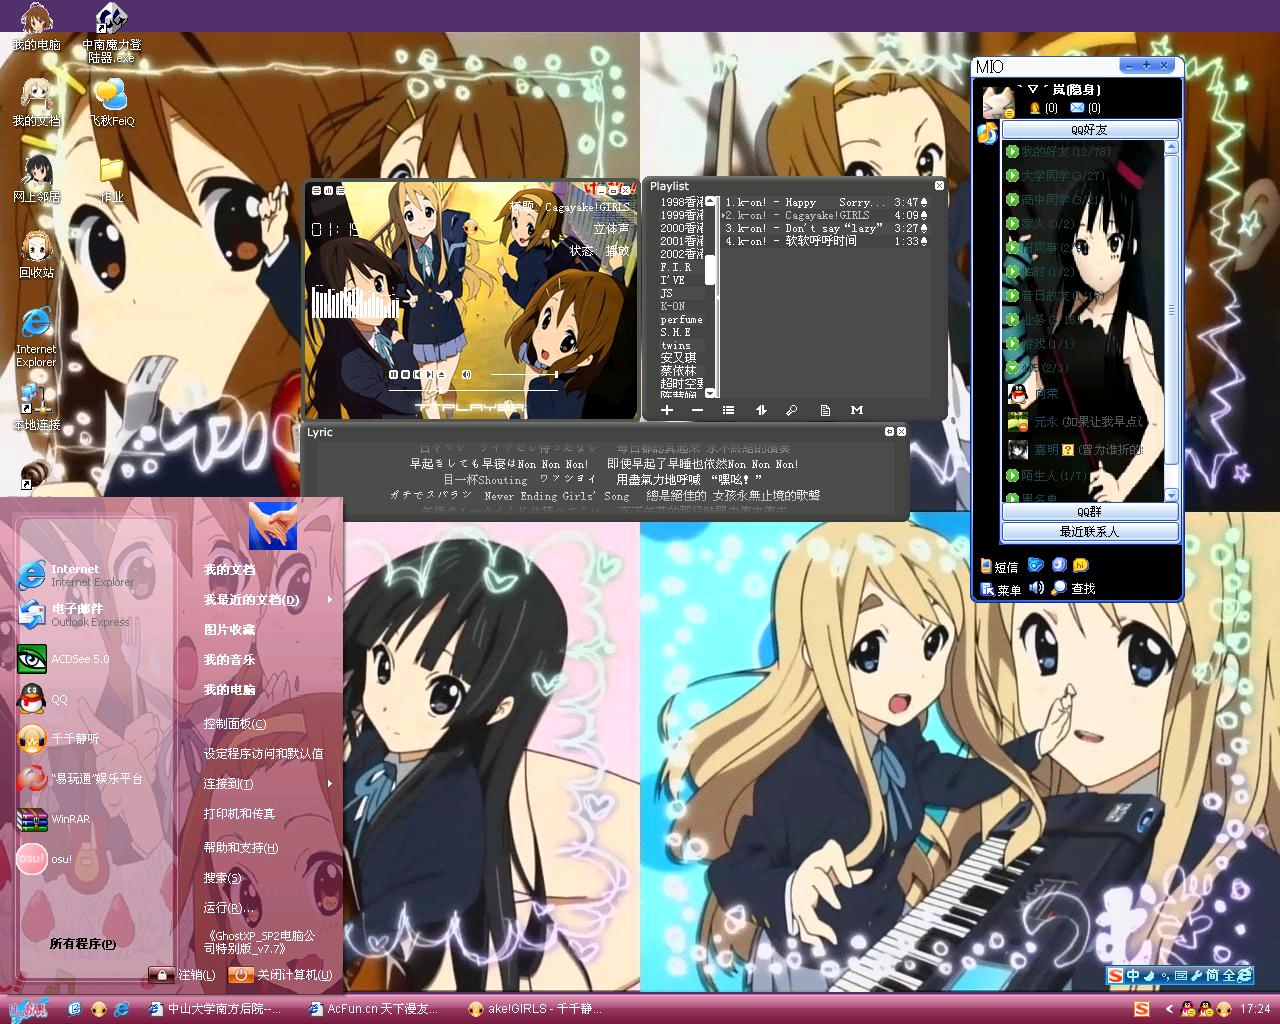Mute the TTPlayer volume speaker icon
The width and height of the screenshot is (1280, 1024).
[x=466, y=375]
